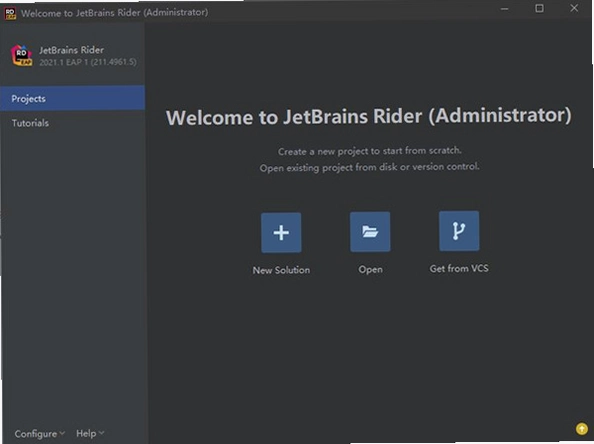Minimize the Rider welcome window
The image size is (594, 444).
505,9
